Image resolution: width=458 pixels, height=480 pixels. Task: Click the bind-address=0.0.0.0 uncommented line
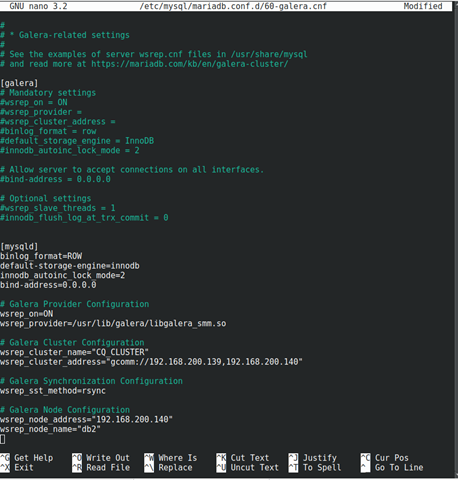click(48, 285)
